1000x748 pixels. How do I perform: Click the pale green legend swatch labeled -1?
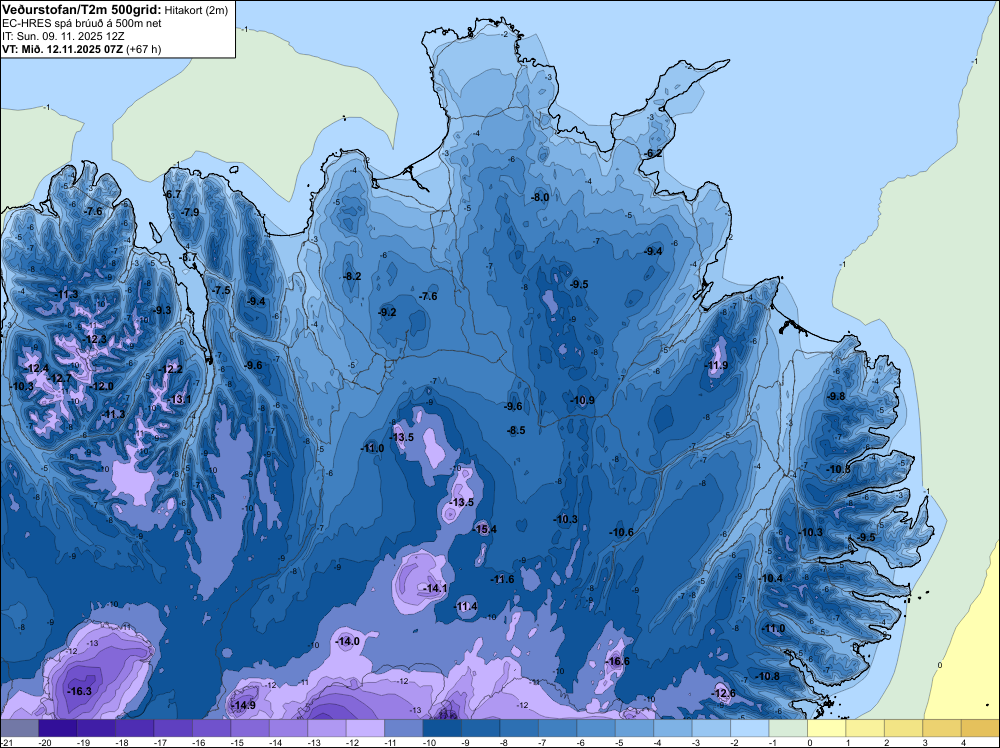click(788, 728)
